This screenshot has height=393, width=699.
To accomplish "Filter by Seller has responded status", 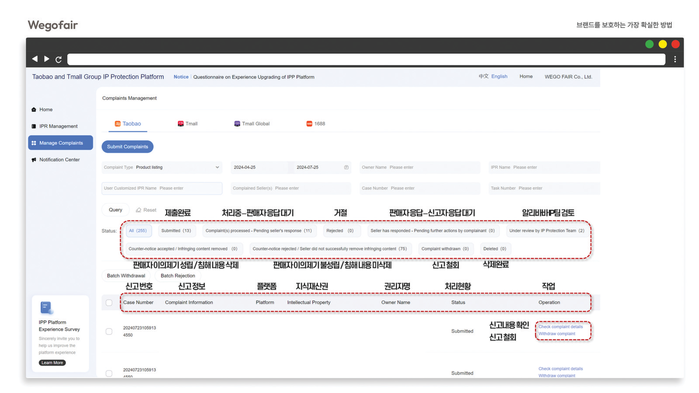I will 432,231.
